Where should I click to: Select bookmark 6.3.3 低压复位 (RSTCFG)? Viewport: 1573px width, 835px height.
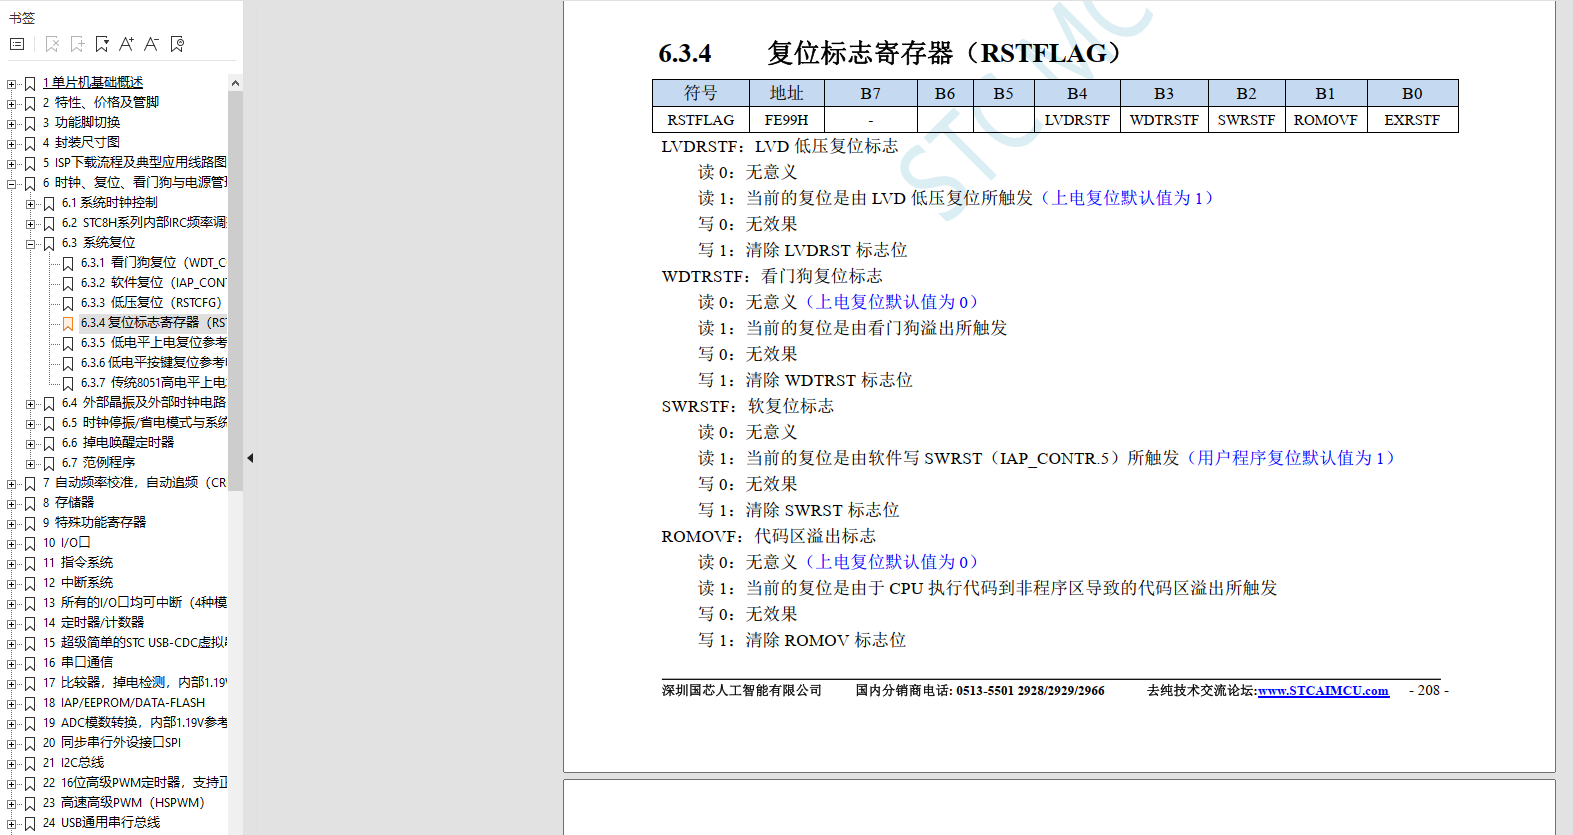(150, 303)
